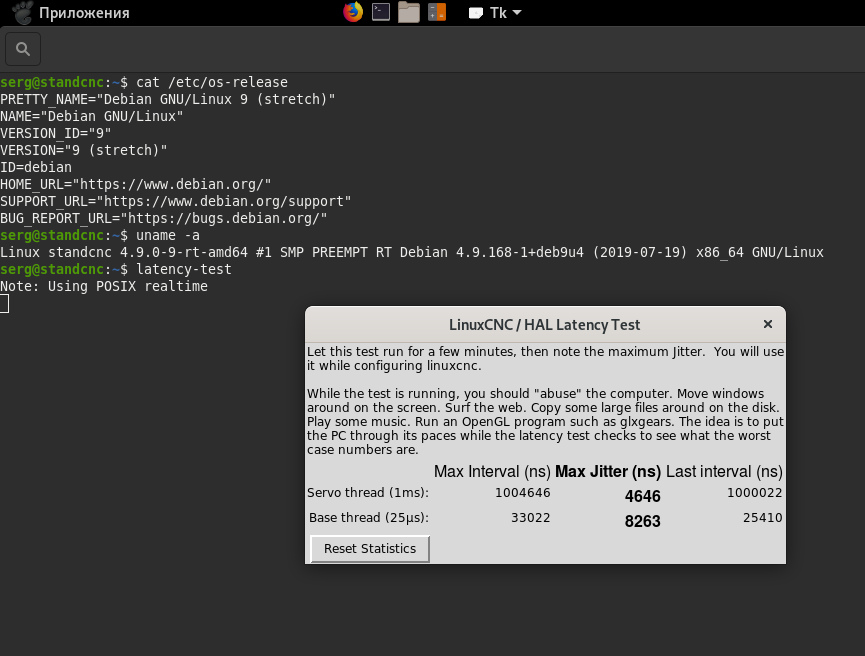865x656 pixels.
Task: Click the Reset Statistics button
Action: tap(370, 549)
